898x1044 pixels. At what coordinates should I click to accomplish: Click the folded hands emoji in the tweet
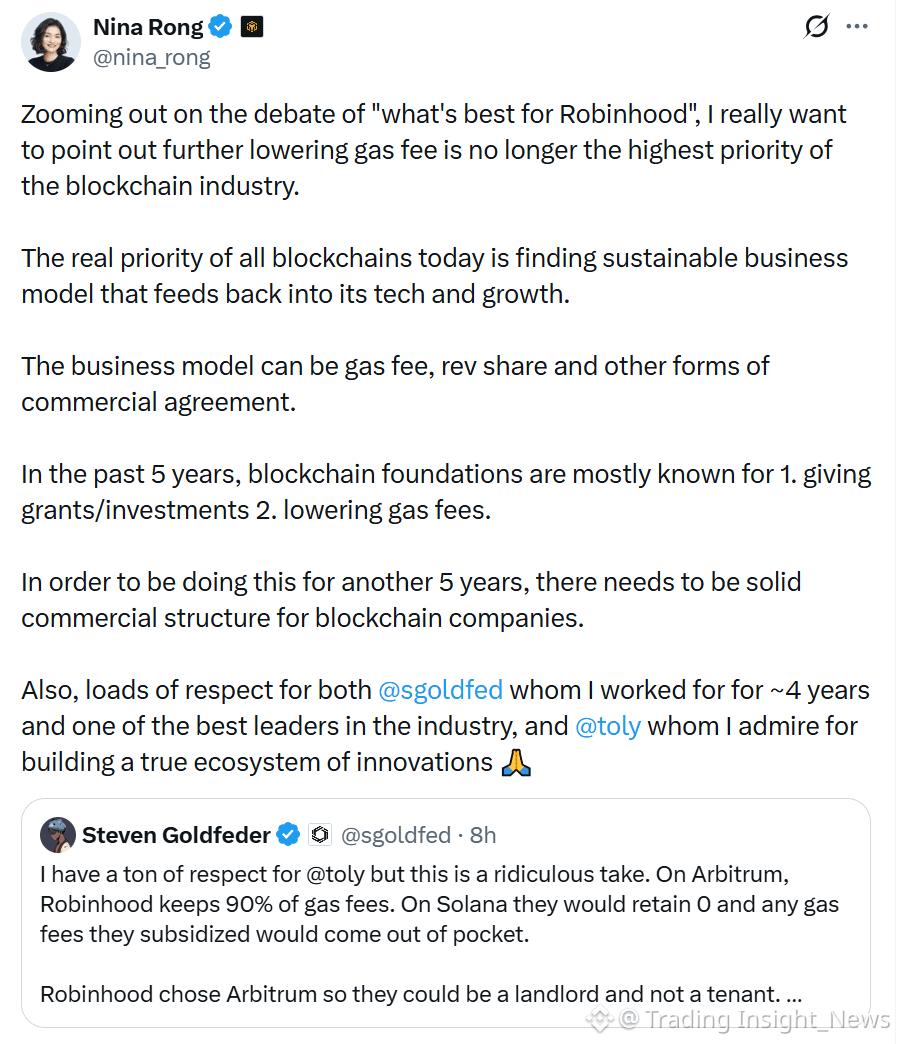click(x=516, y=762)
